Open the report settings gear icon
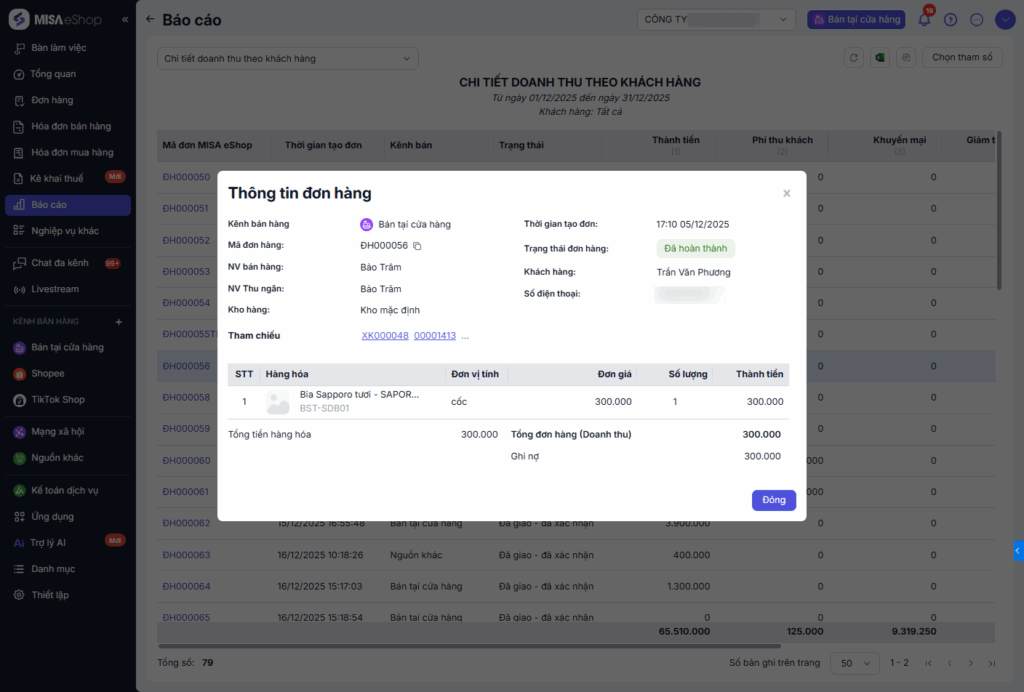 click(x=906, y=58)
